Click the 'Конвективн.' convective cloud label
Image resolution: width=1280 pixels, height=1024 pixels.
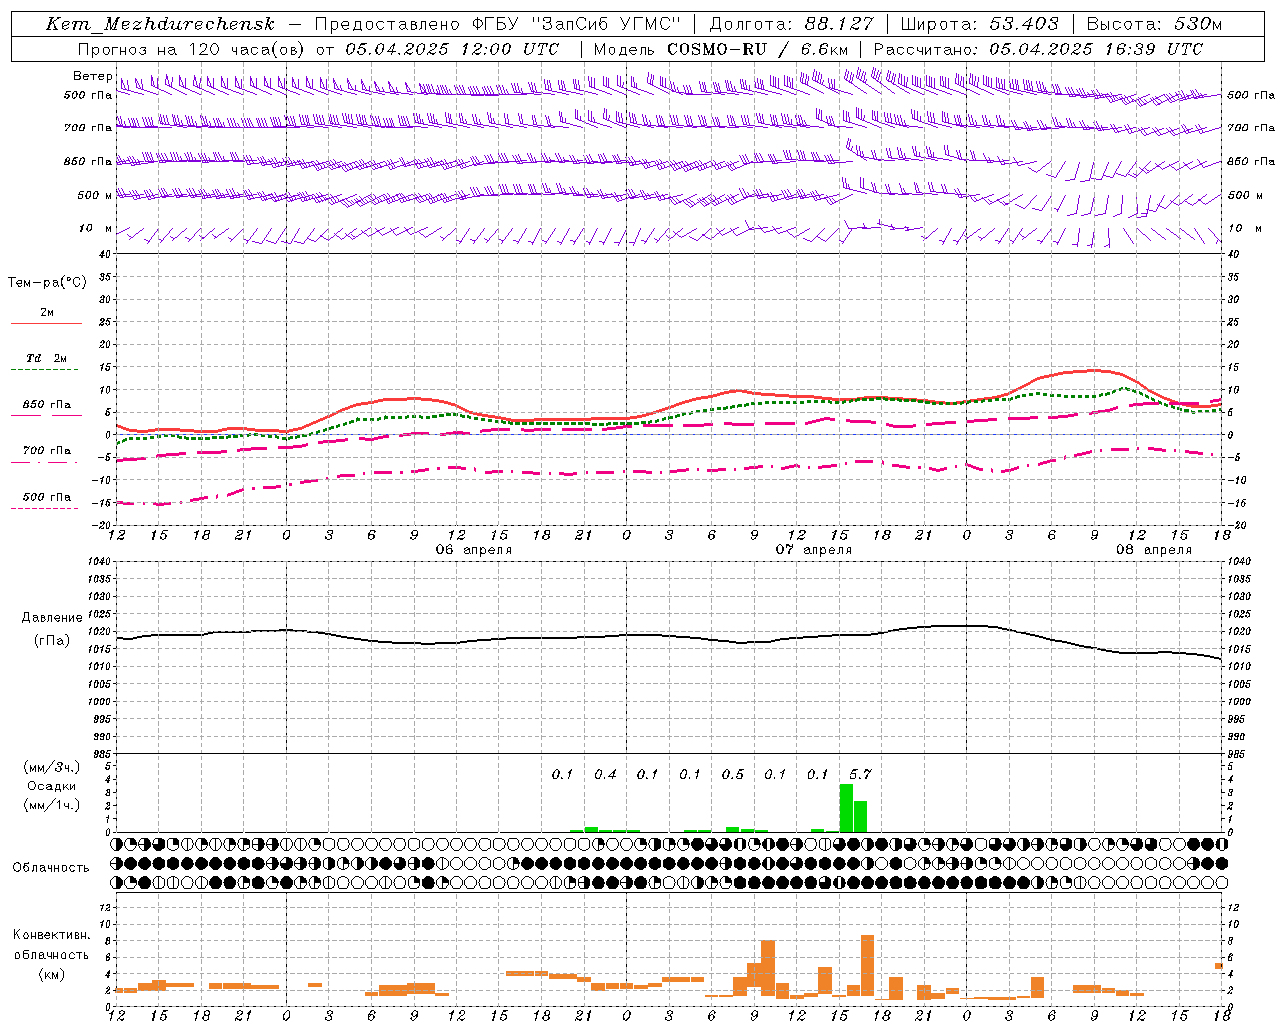(x=52, y=935)
